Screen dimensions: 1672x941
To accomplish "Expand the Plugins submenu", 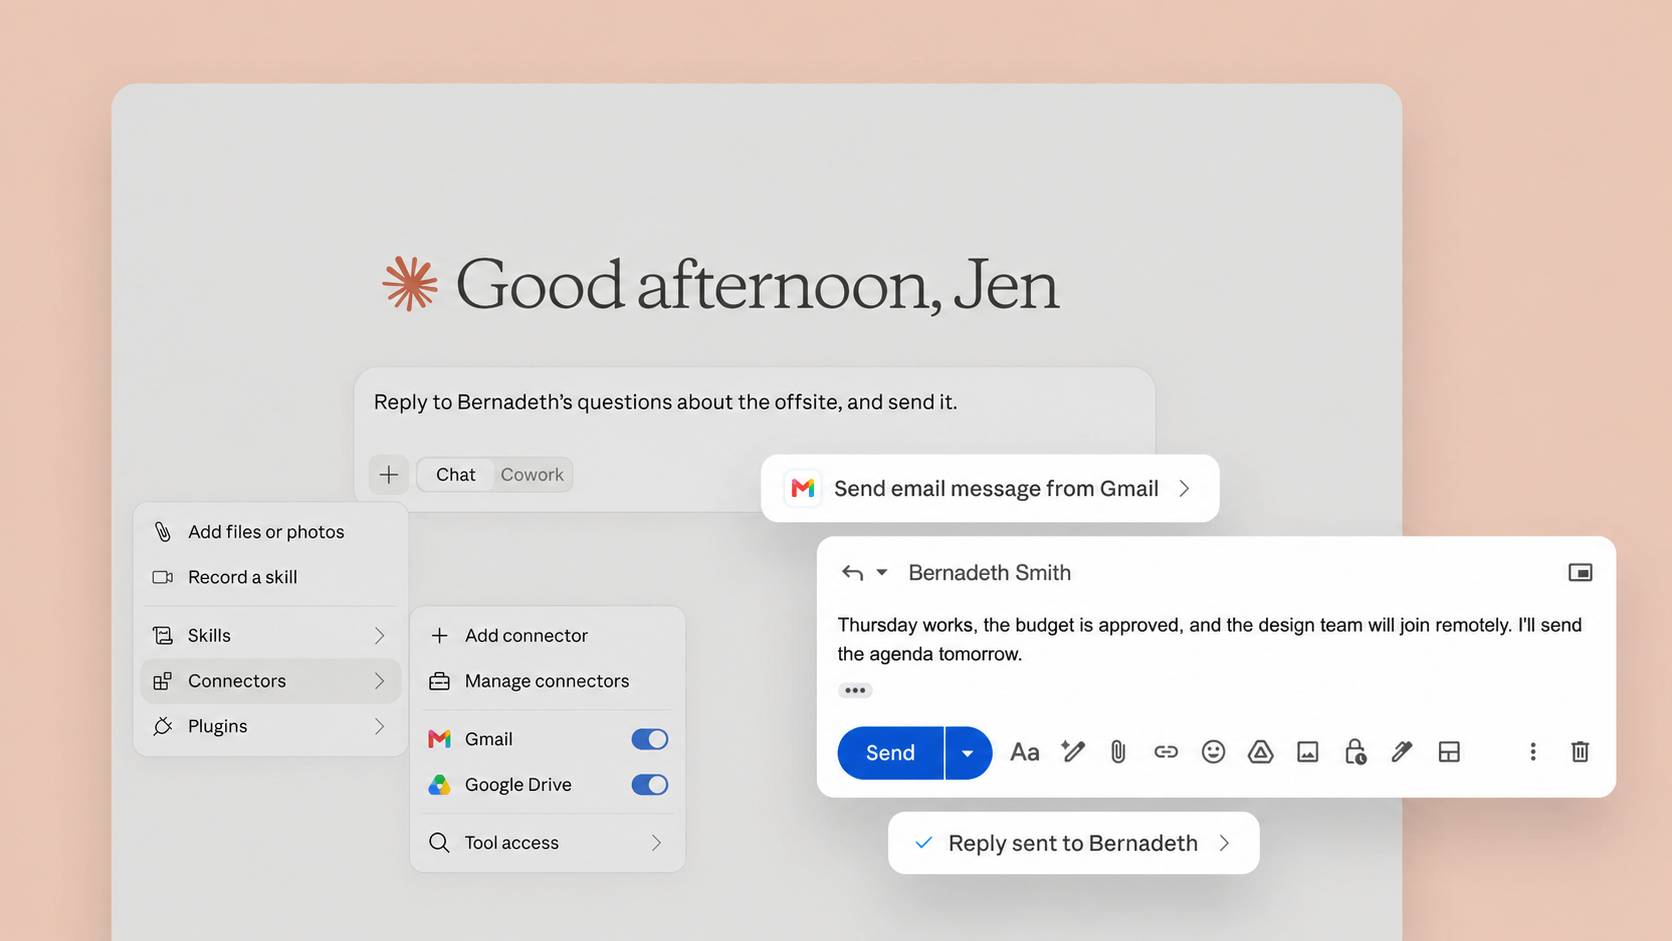I will click(270, 726).
